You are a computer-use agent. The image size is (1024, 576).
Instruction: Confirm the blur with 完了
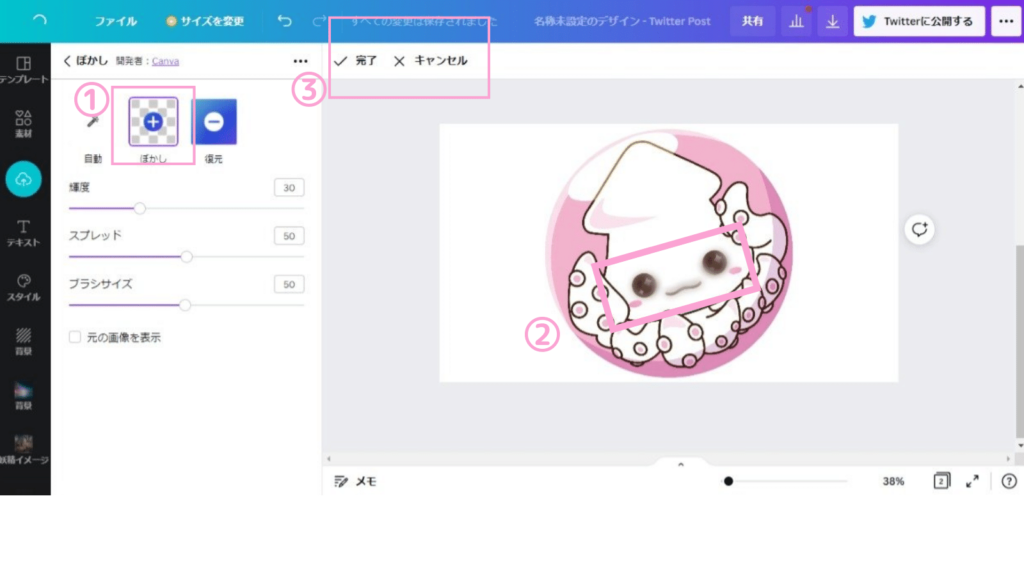click(x=356, y=61)
